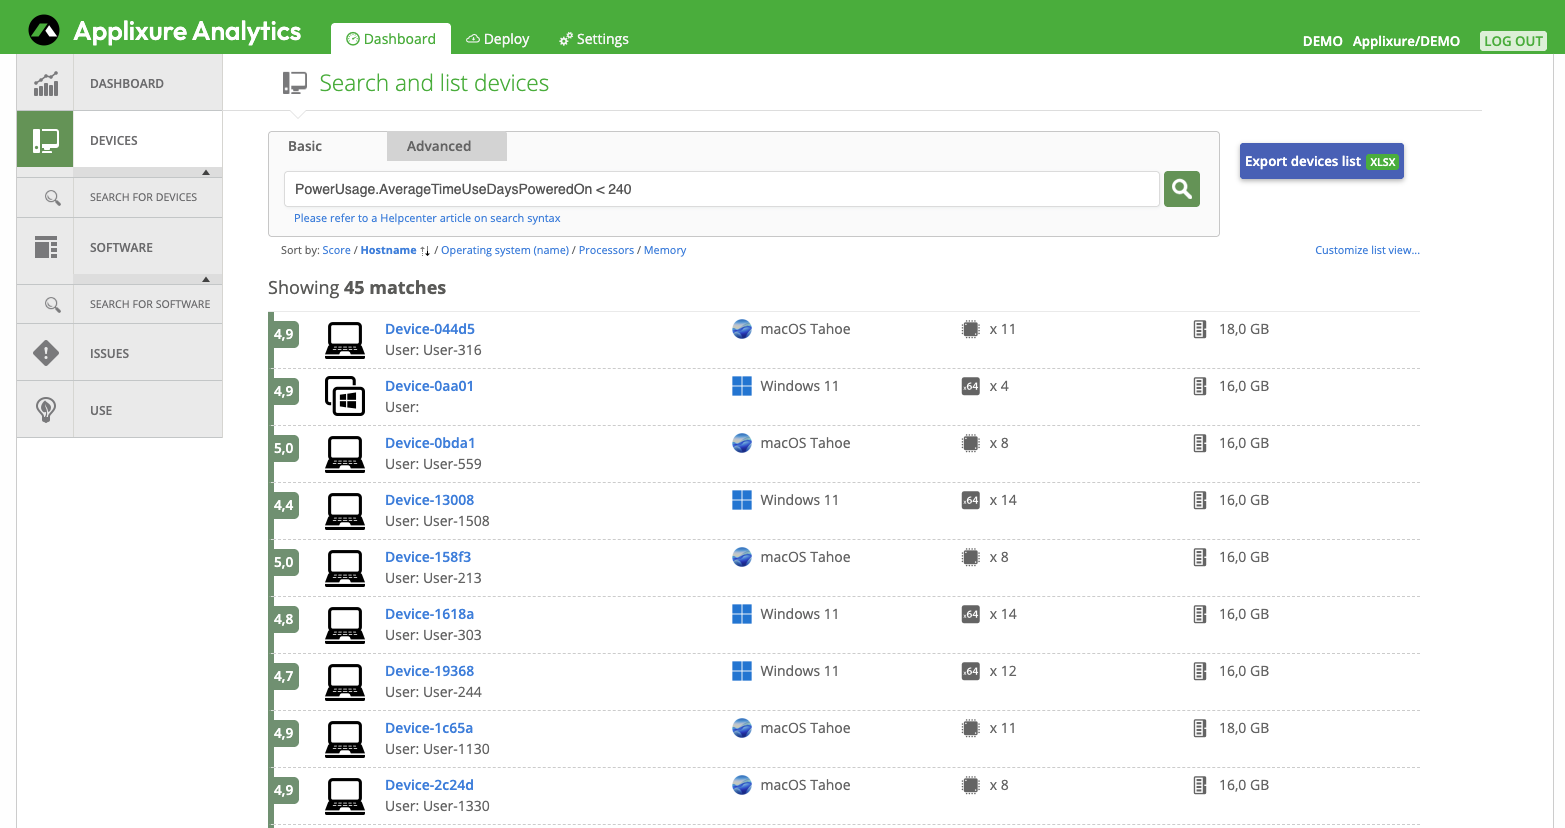Select the Basic search tab
This screenshot has height=828, width=1565.
point(305,146)
